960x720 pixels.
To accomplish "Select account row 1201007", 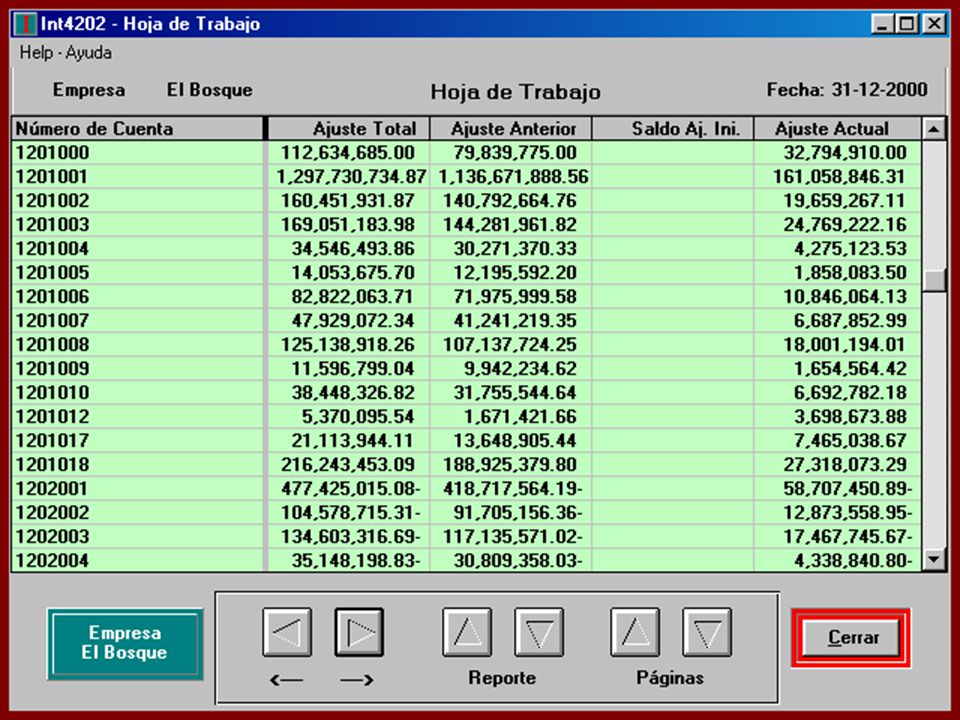I will [467, 320].
